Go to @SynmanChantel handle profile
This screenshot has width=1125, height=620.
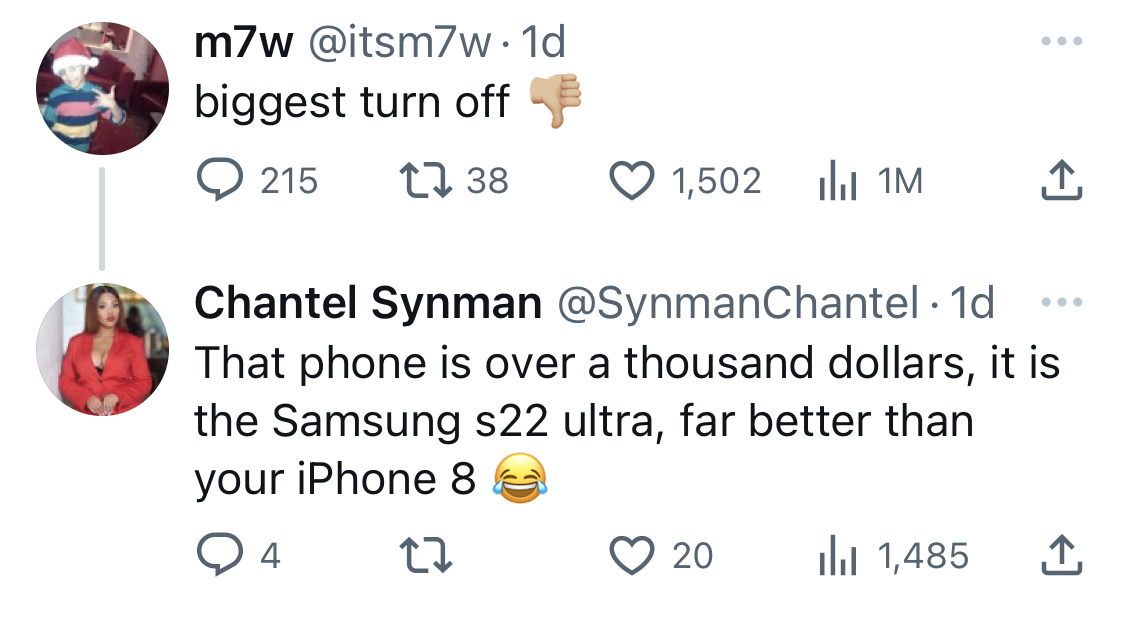pyautogui.click(x=738, y=303)
